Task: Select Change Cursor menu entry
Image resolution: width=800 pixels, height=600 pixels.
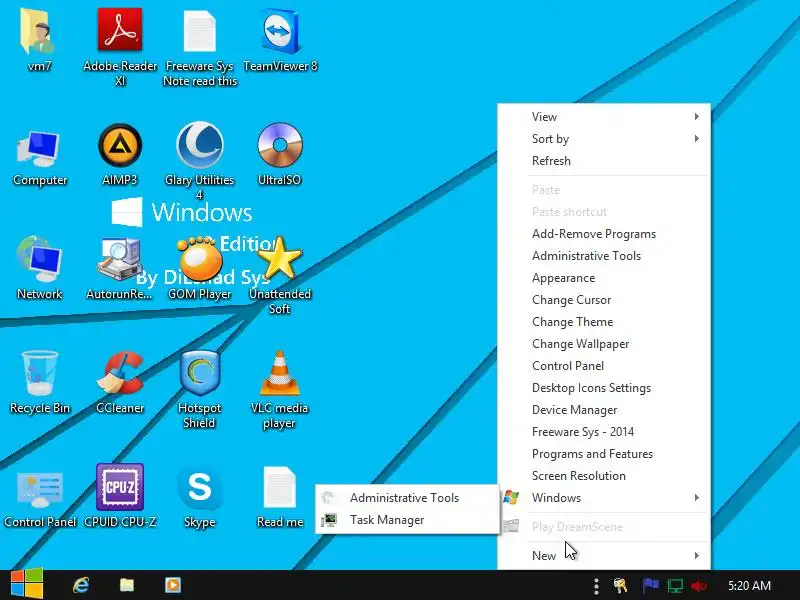Action: click(x=604, y=299)
